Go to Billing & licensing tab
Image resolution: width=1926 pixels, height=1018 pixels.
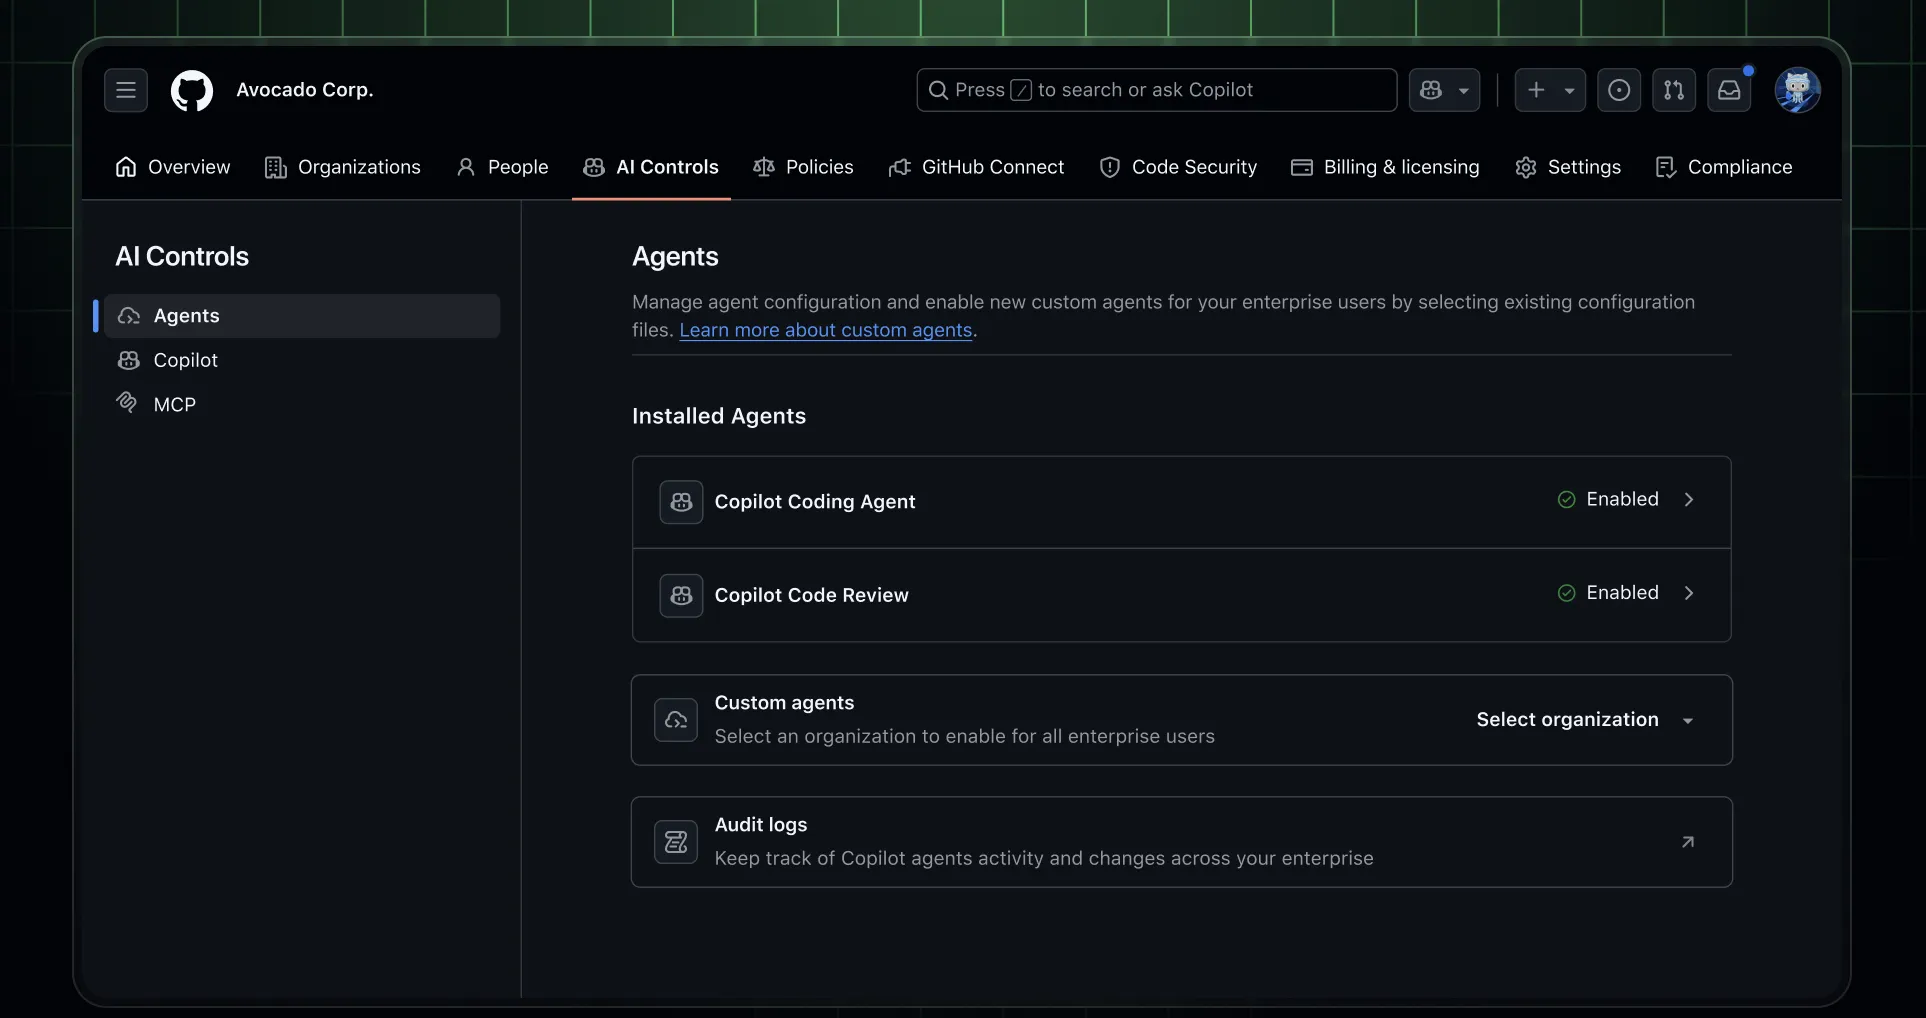coord(1385,167)
